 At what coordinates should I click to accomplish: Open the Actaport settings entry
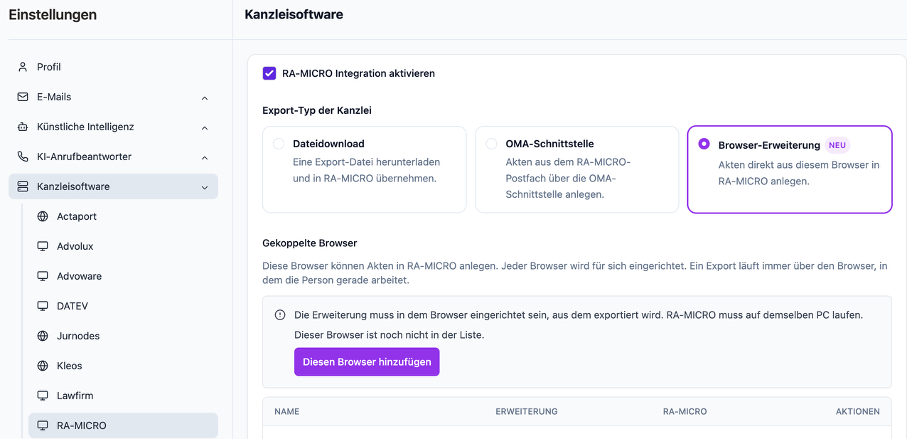coord(123,217)
